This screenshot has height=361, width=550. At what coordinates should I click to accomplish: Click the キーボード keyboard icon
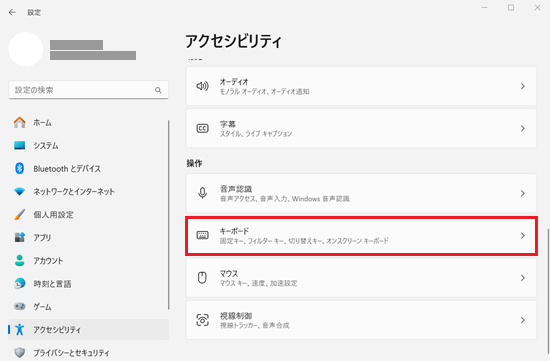click(202, 235)
